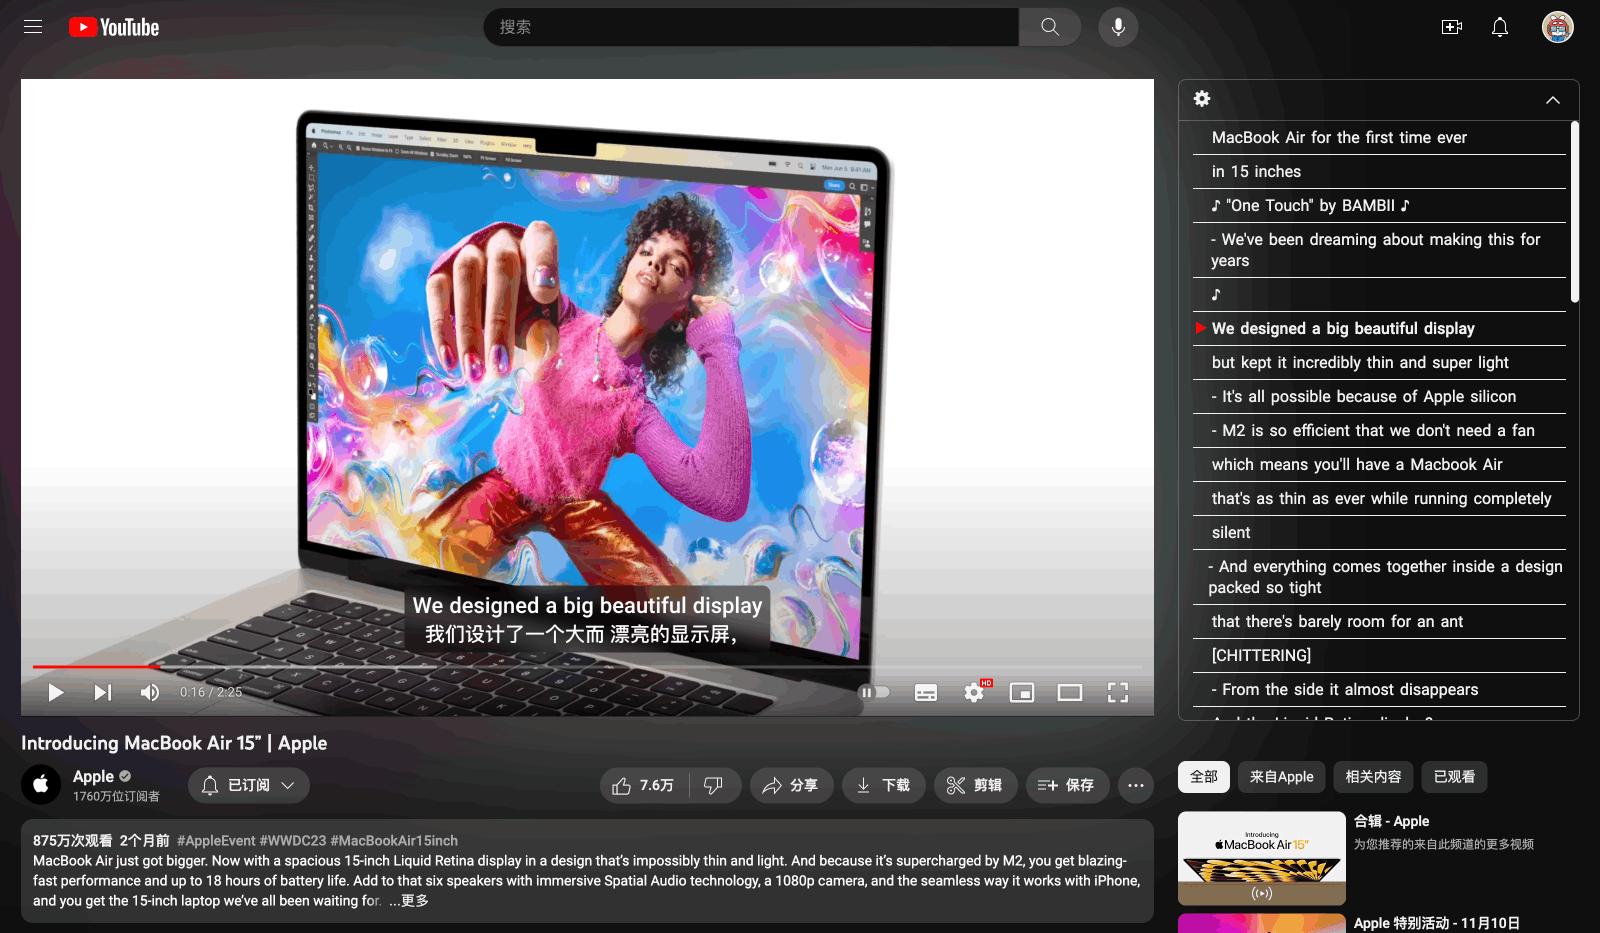Open the player settings gear
This screenshot has width=1600, height=933.
[974, 692]
